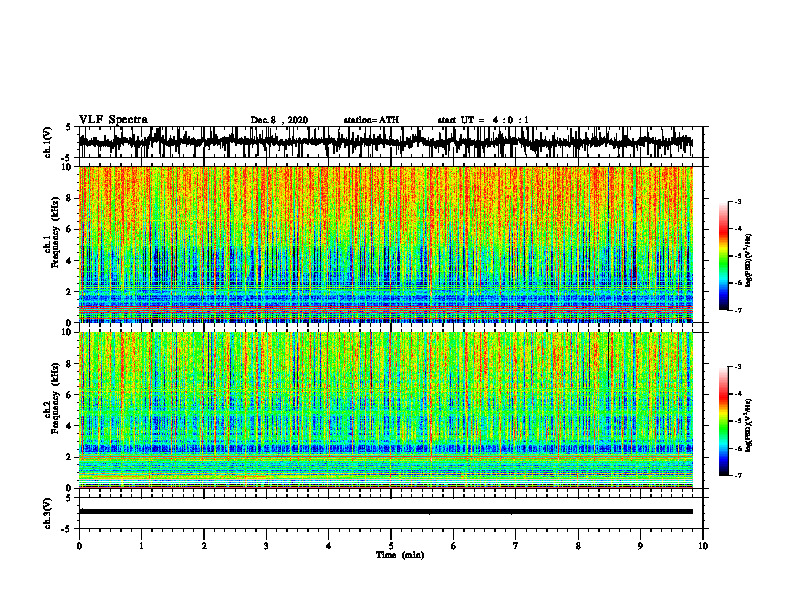
Task: Click the "4" kHz tick of ch.1 spectrogram
Action: pos(70,261)
